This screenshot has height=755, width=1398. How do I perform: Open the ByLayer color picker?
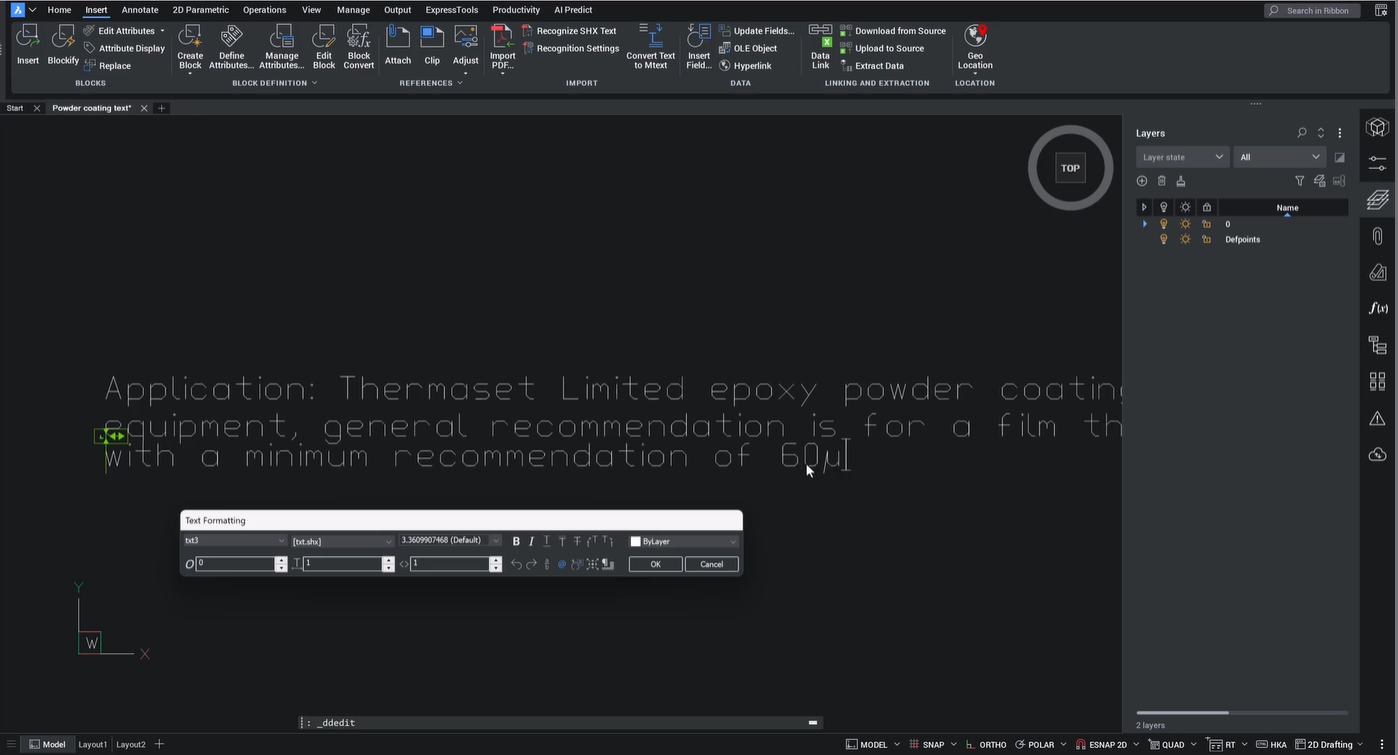point(684,541)
